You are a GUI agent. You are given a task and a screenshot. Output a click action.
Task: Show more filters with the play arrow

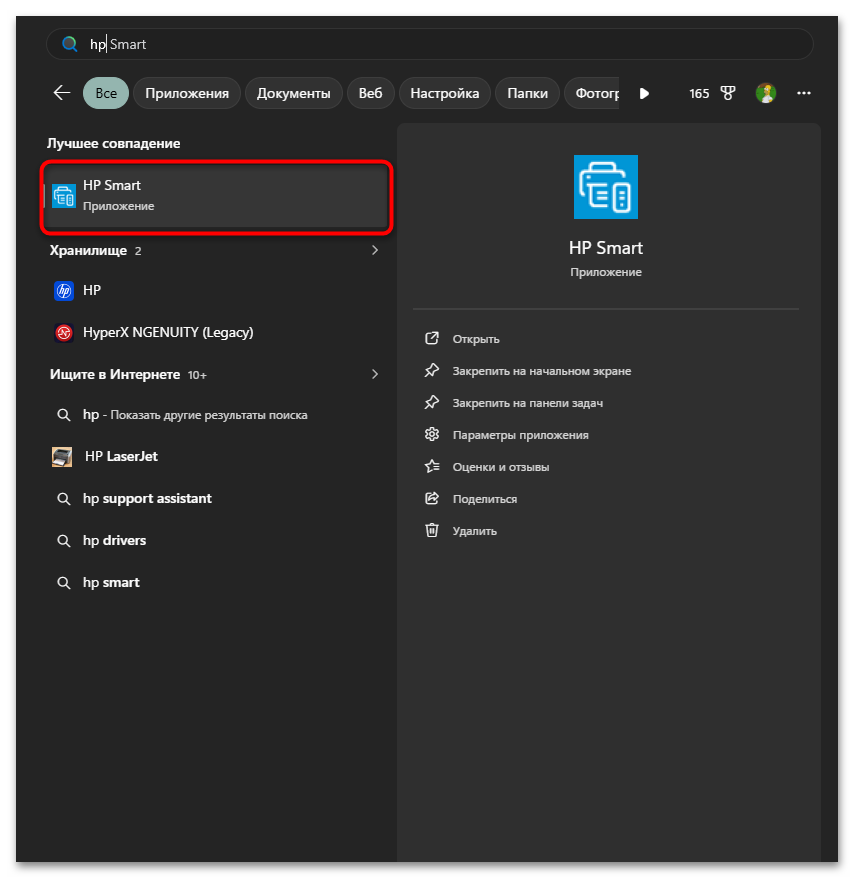click(644, 94)
